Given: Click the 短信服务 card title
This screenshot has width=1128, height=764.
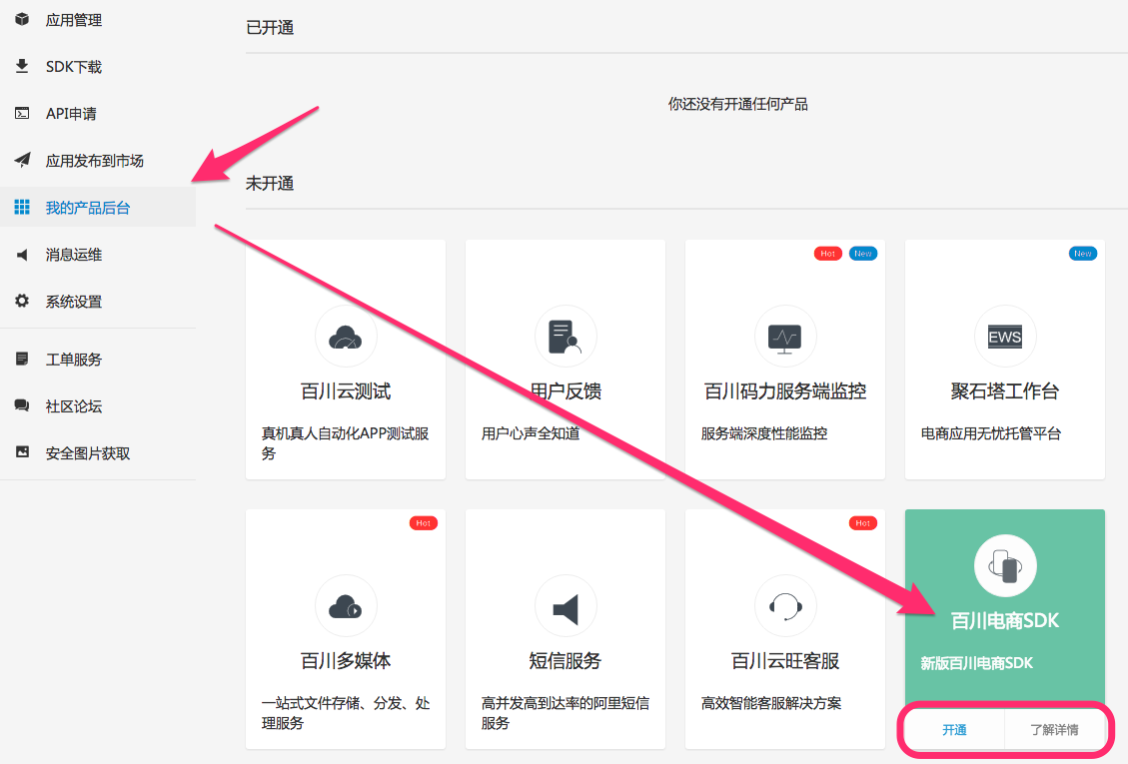Looking at the screenshot, I should pos(565,660).
